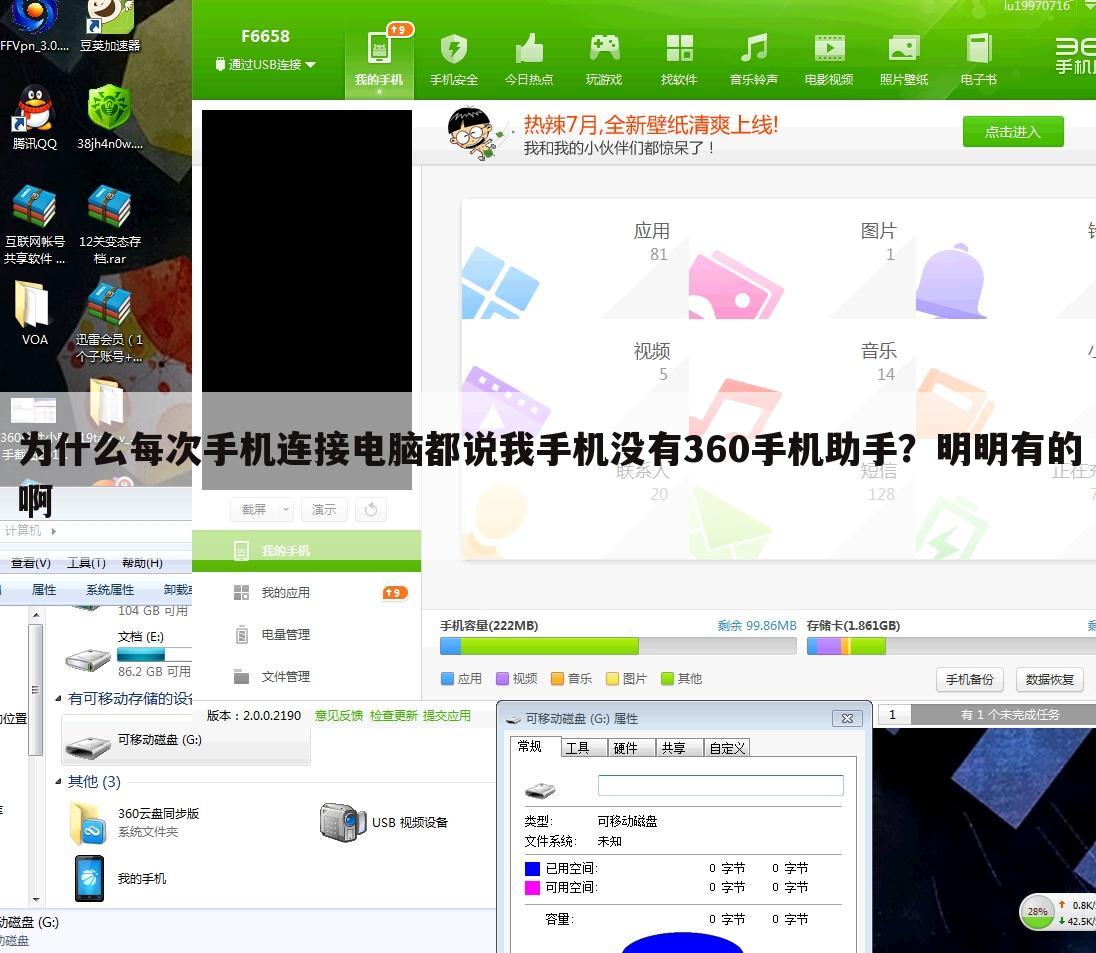Select USB 视频设备 in Explorer window
Viewport: 1096px width, 953px height.
[384, 822]
